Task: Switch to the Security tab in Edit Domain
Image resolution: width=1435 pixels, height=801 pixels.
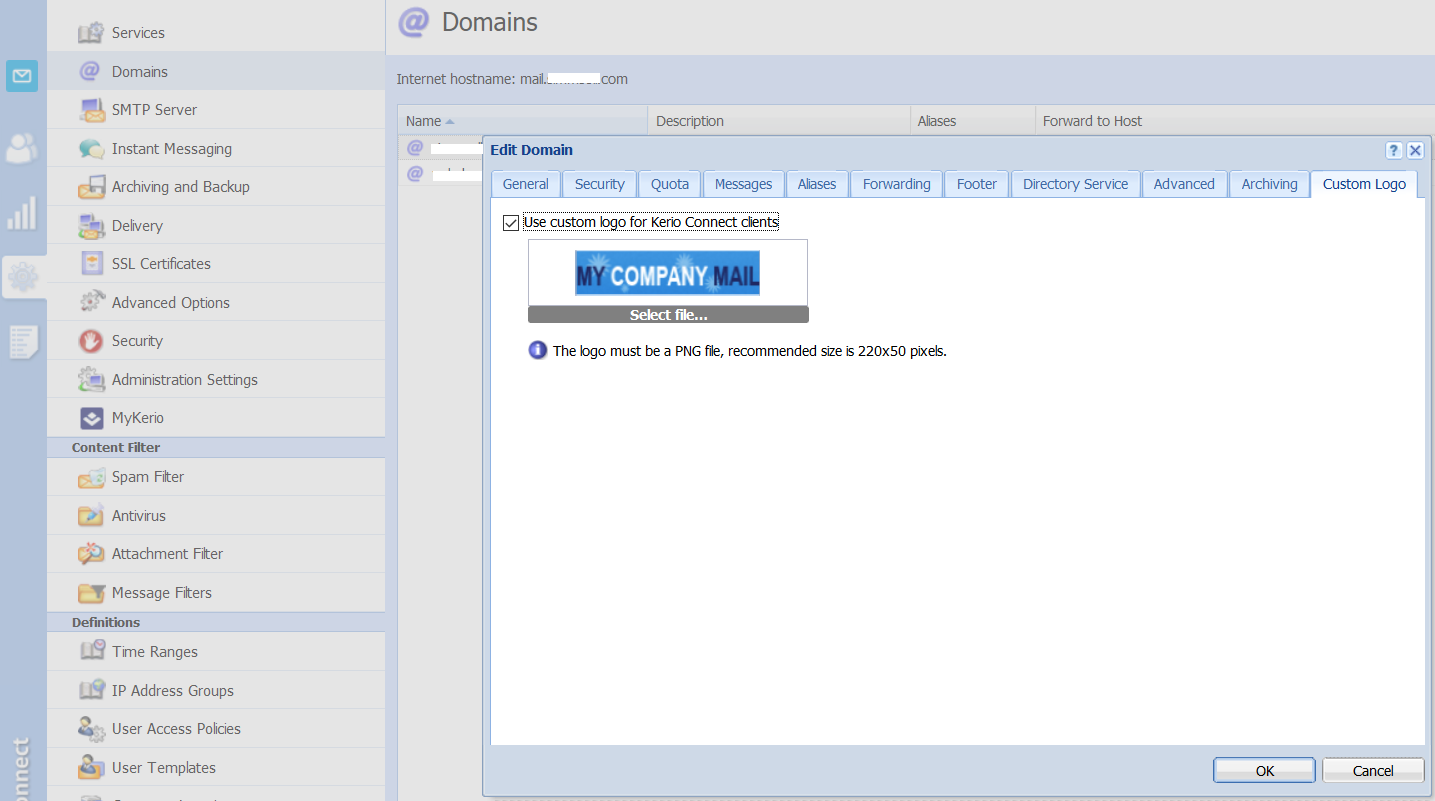Action: pyautogui.click(x=600, y=184)
